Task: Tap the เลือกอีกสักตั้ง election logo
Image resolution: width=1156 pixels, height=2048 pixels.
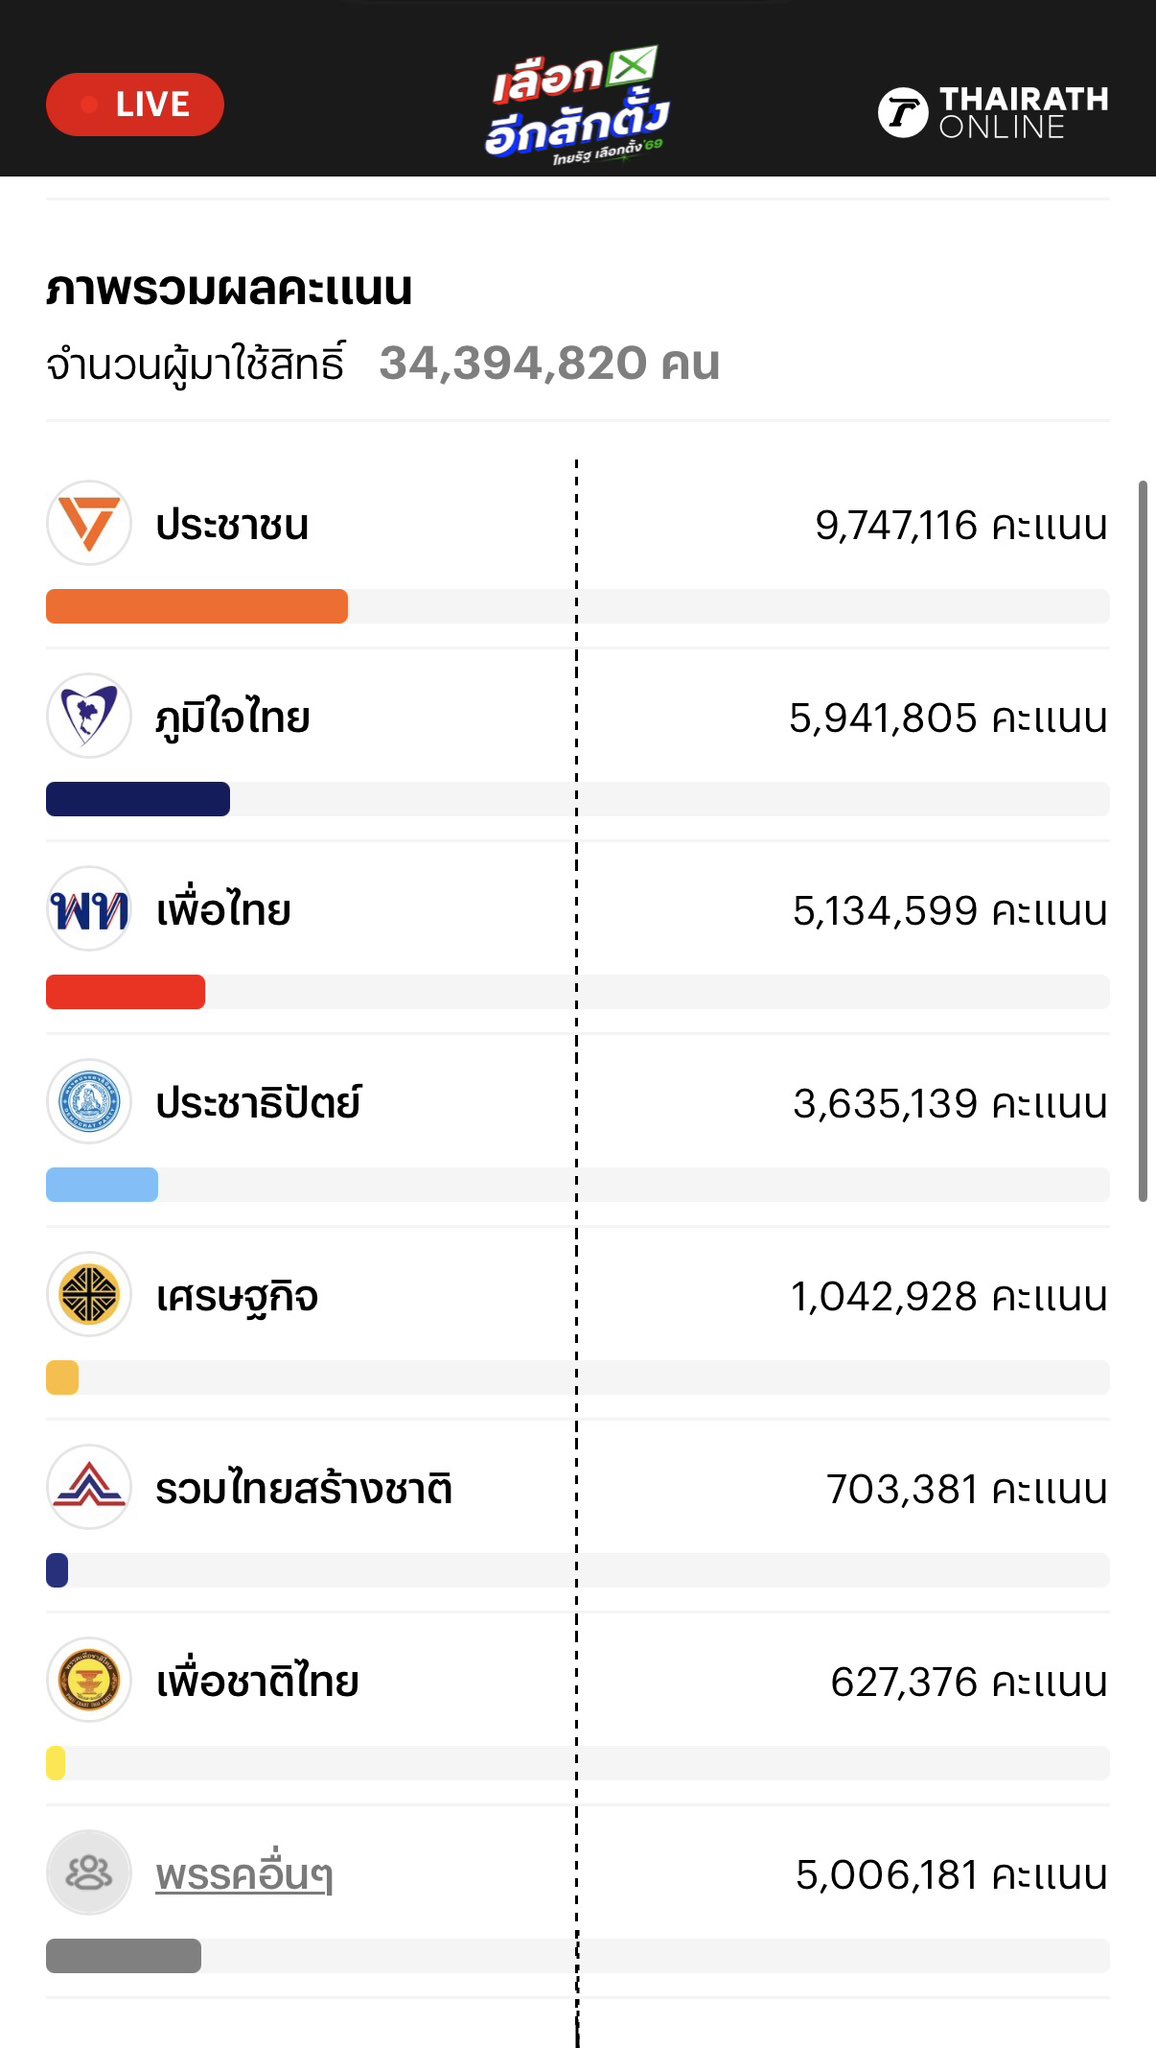Action: 577,105
